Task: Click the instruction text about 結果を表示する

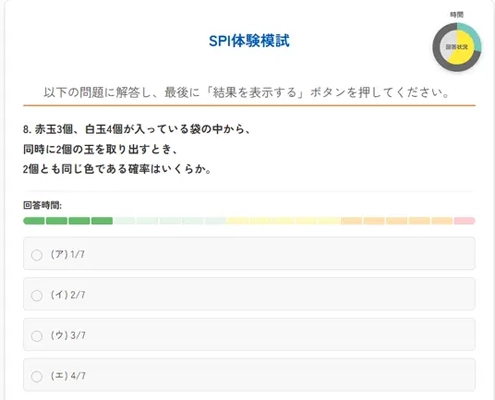Action: 247,92
